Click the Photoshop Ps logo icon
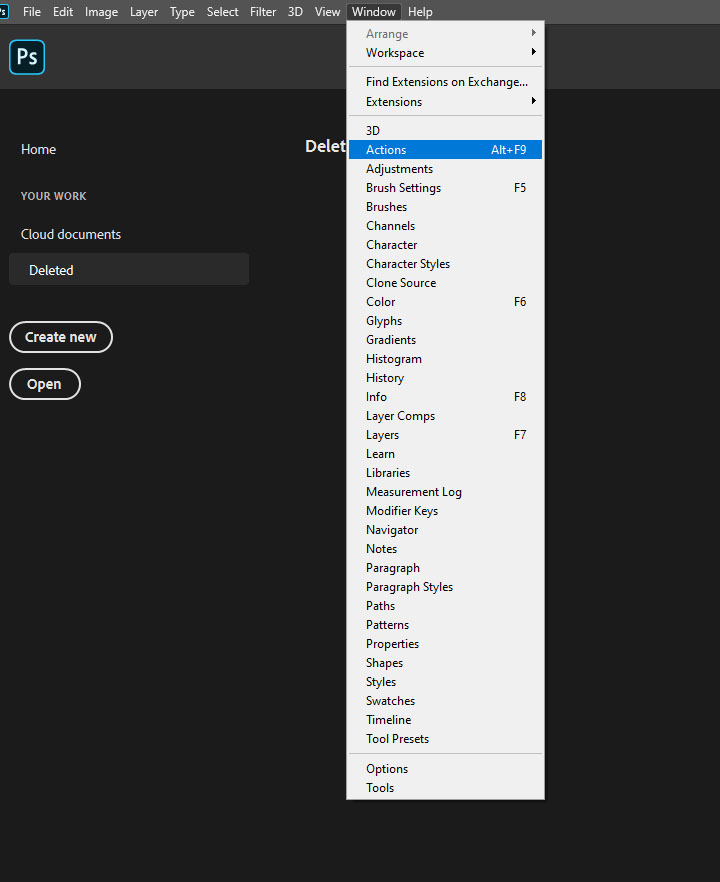The height and width of the screenshot is (882, 720). click(27, 57)
